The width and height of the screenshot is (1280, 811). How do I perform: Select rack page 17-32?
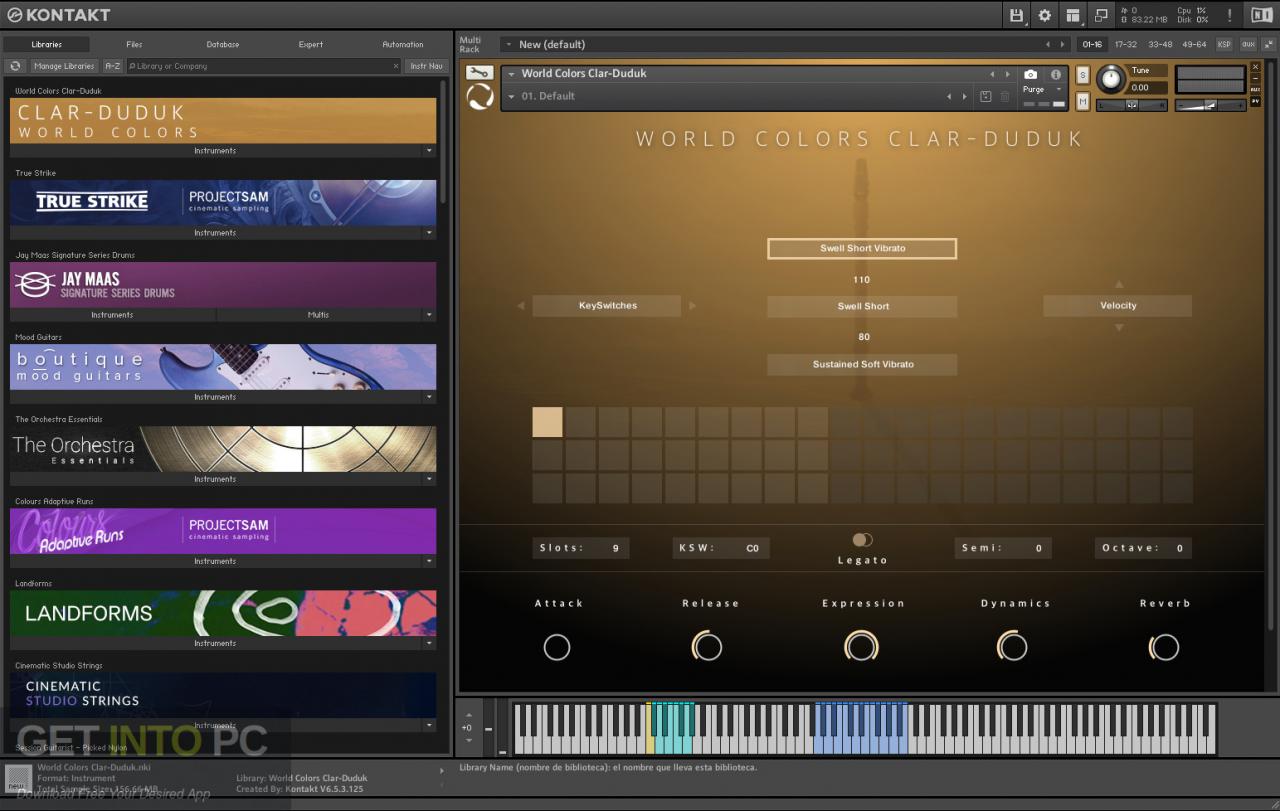(x=1126, y=44)
